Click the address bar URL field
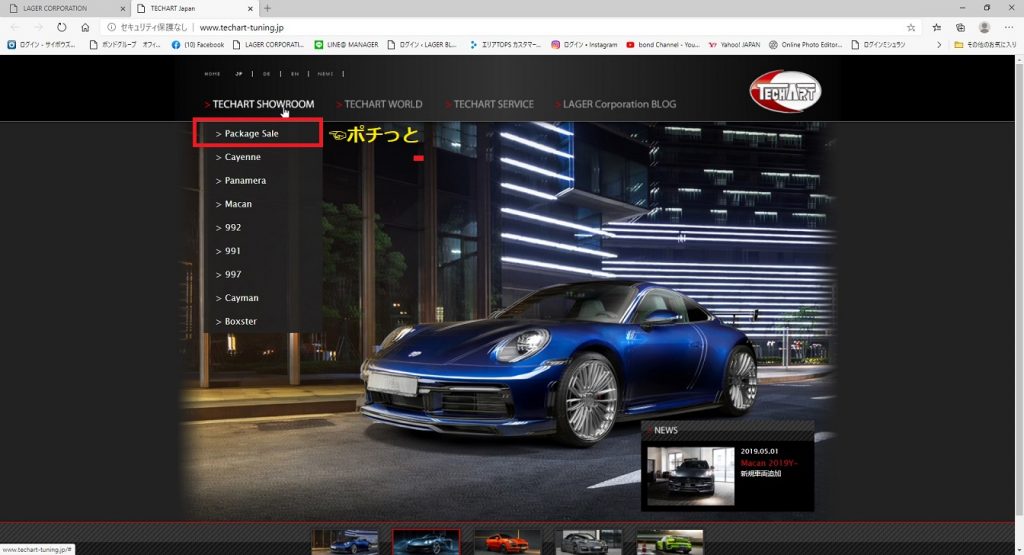The height and width of the screenshot is (555, 1024). 500,27
